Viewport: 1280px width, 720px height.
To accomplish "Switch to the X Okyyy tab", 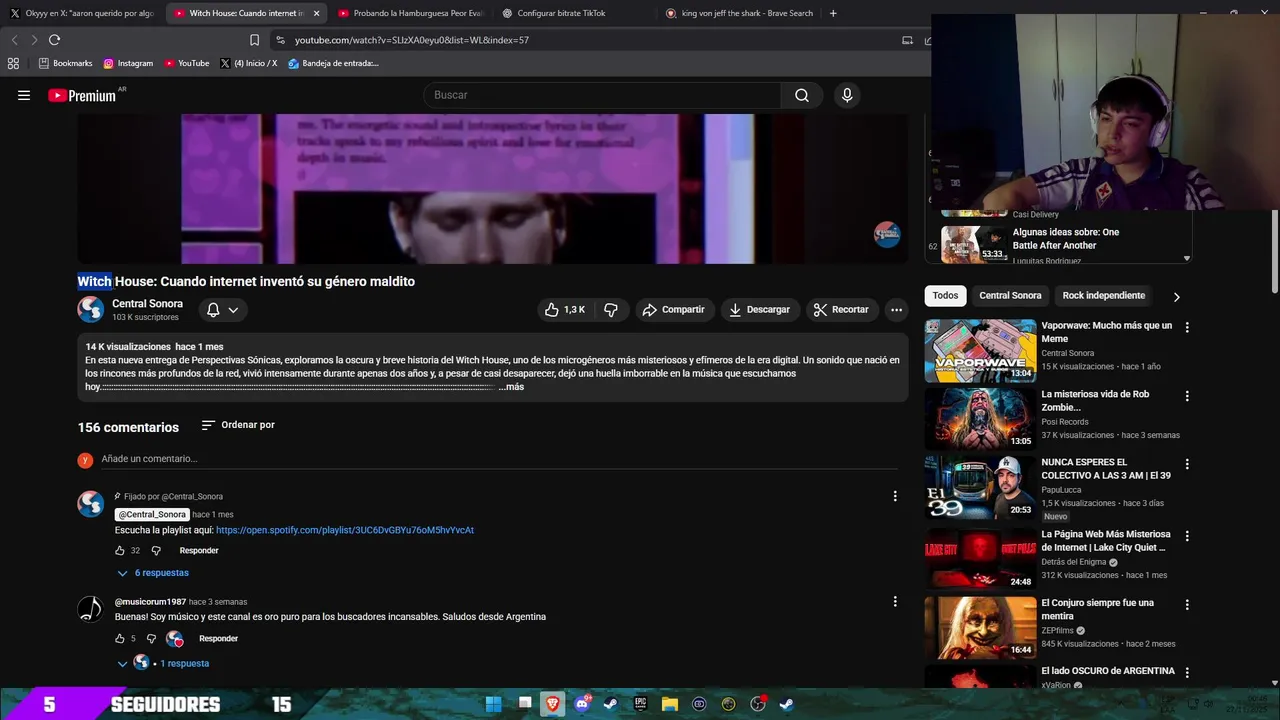I will pyautogui.click(x=82, y=13).
